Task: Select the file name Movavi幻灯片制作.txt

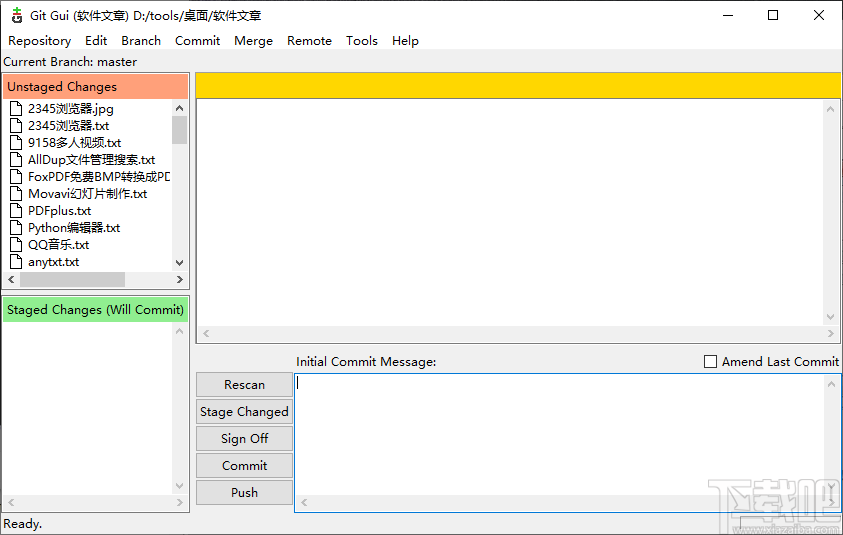Action: 87,194
